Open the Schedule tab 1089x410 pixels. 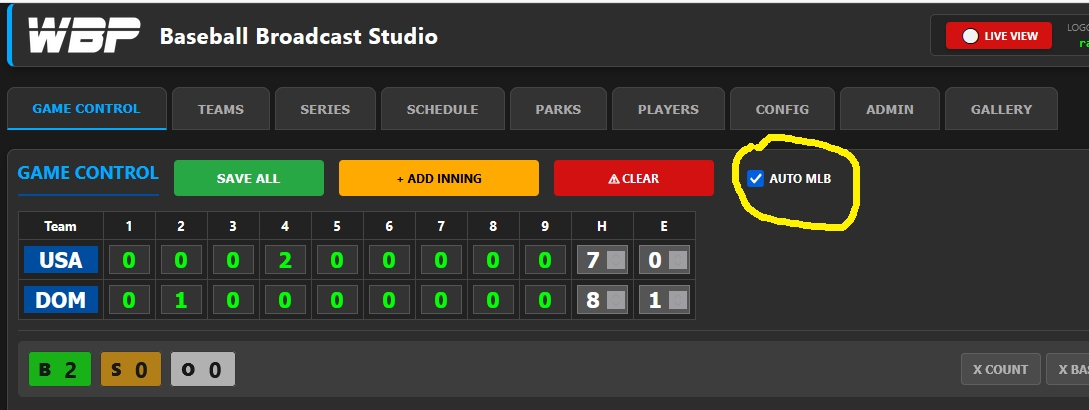442,109
